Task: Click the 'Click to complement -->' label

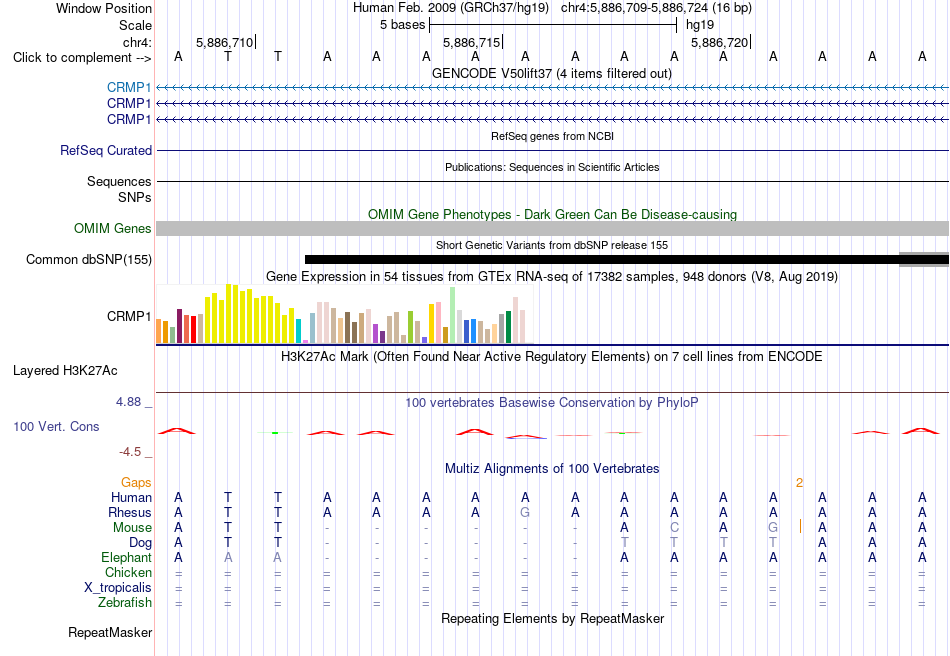Action: [82, 58]
